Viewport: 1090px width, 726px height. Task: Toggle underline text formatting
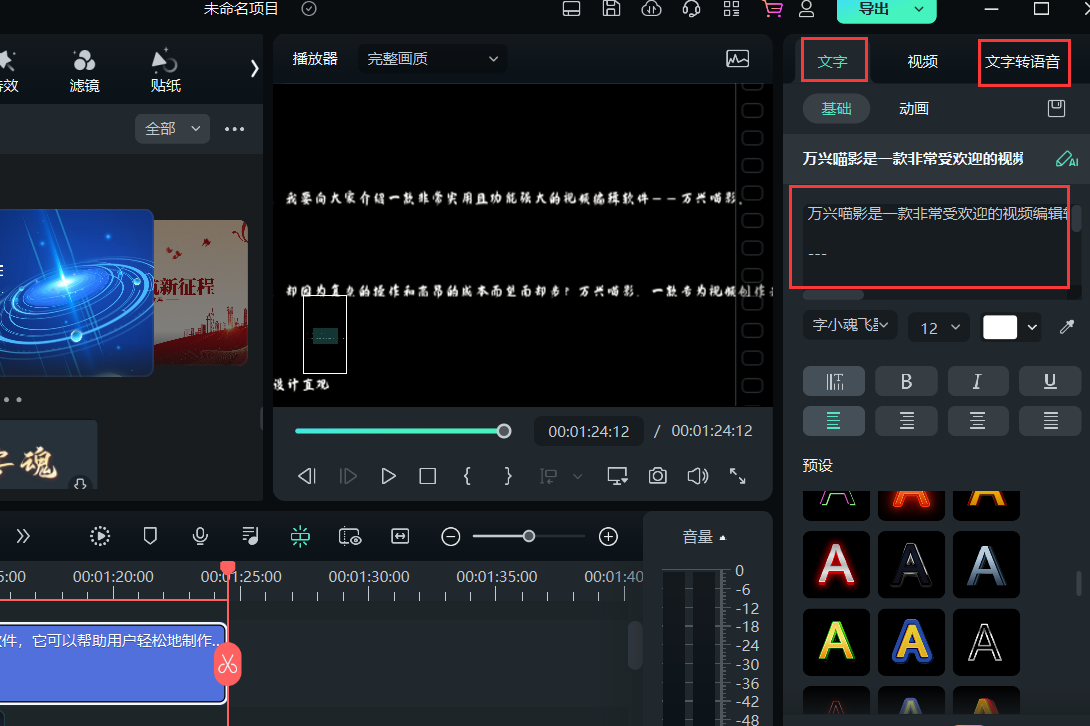pos(1050,381)
